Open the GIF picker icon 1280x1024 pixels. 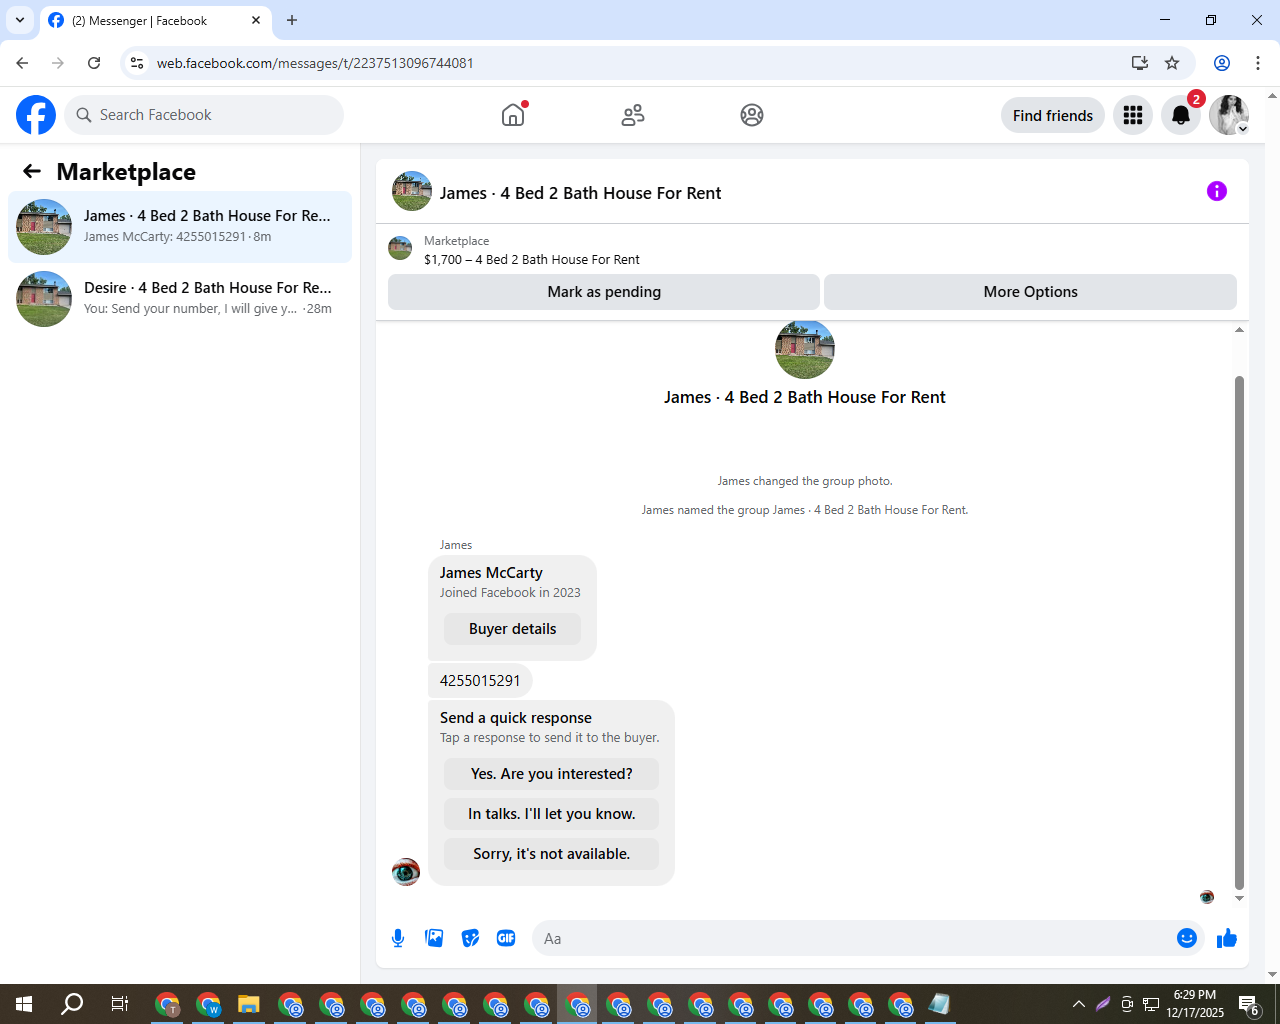(x=506, y=938)
